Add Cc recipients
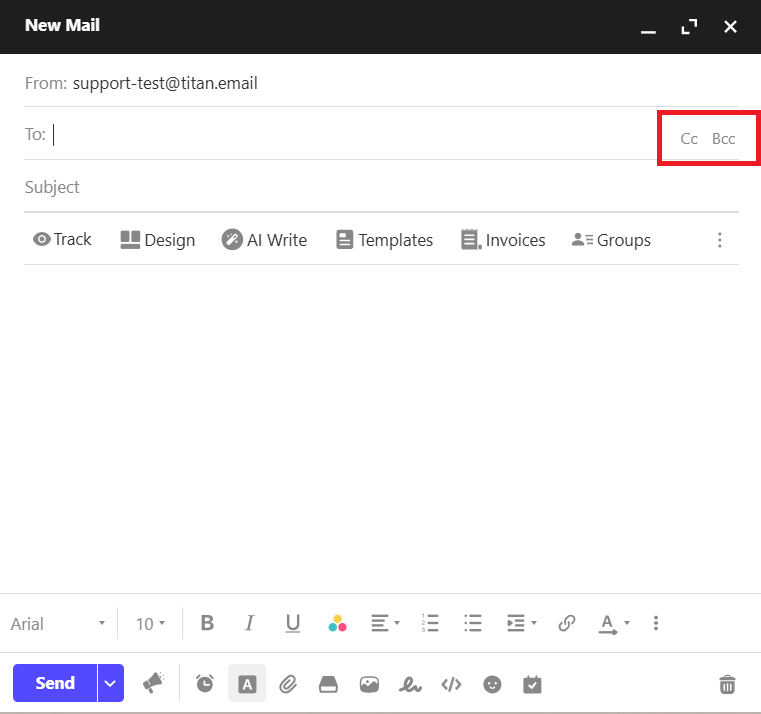The image size is (761, 714). (689, 139)
